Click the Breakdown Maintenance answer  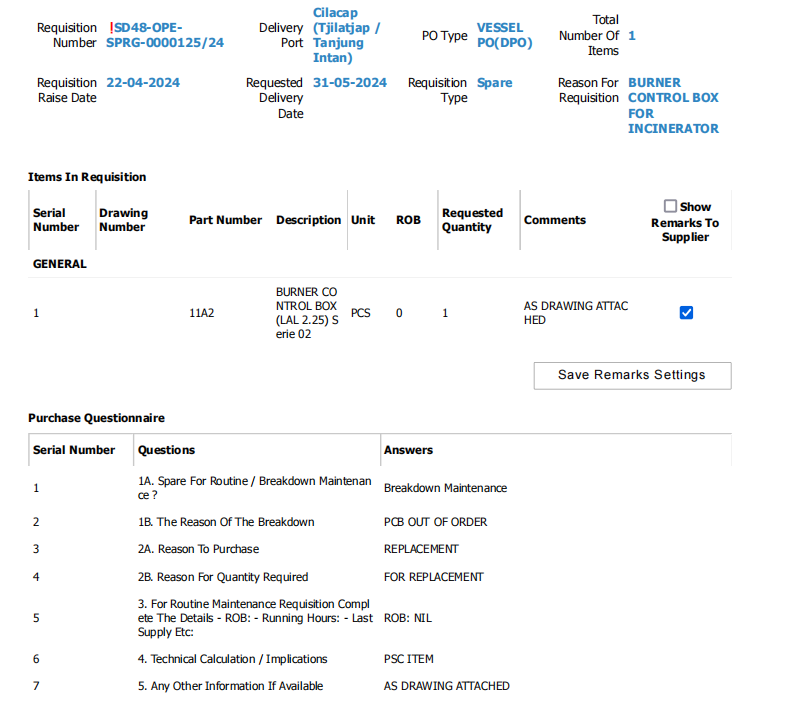(x=445, y=488)
